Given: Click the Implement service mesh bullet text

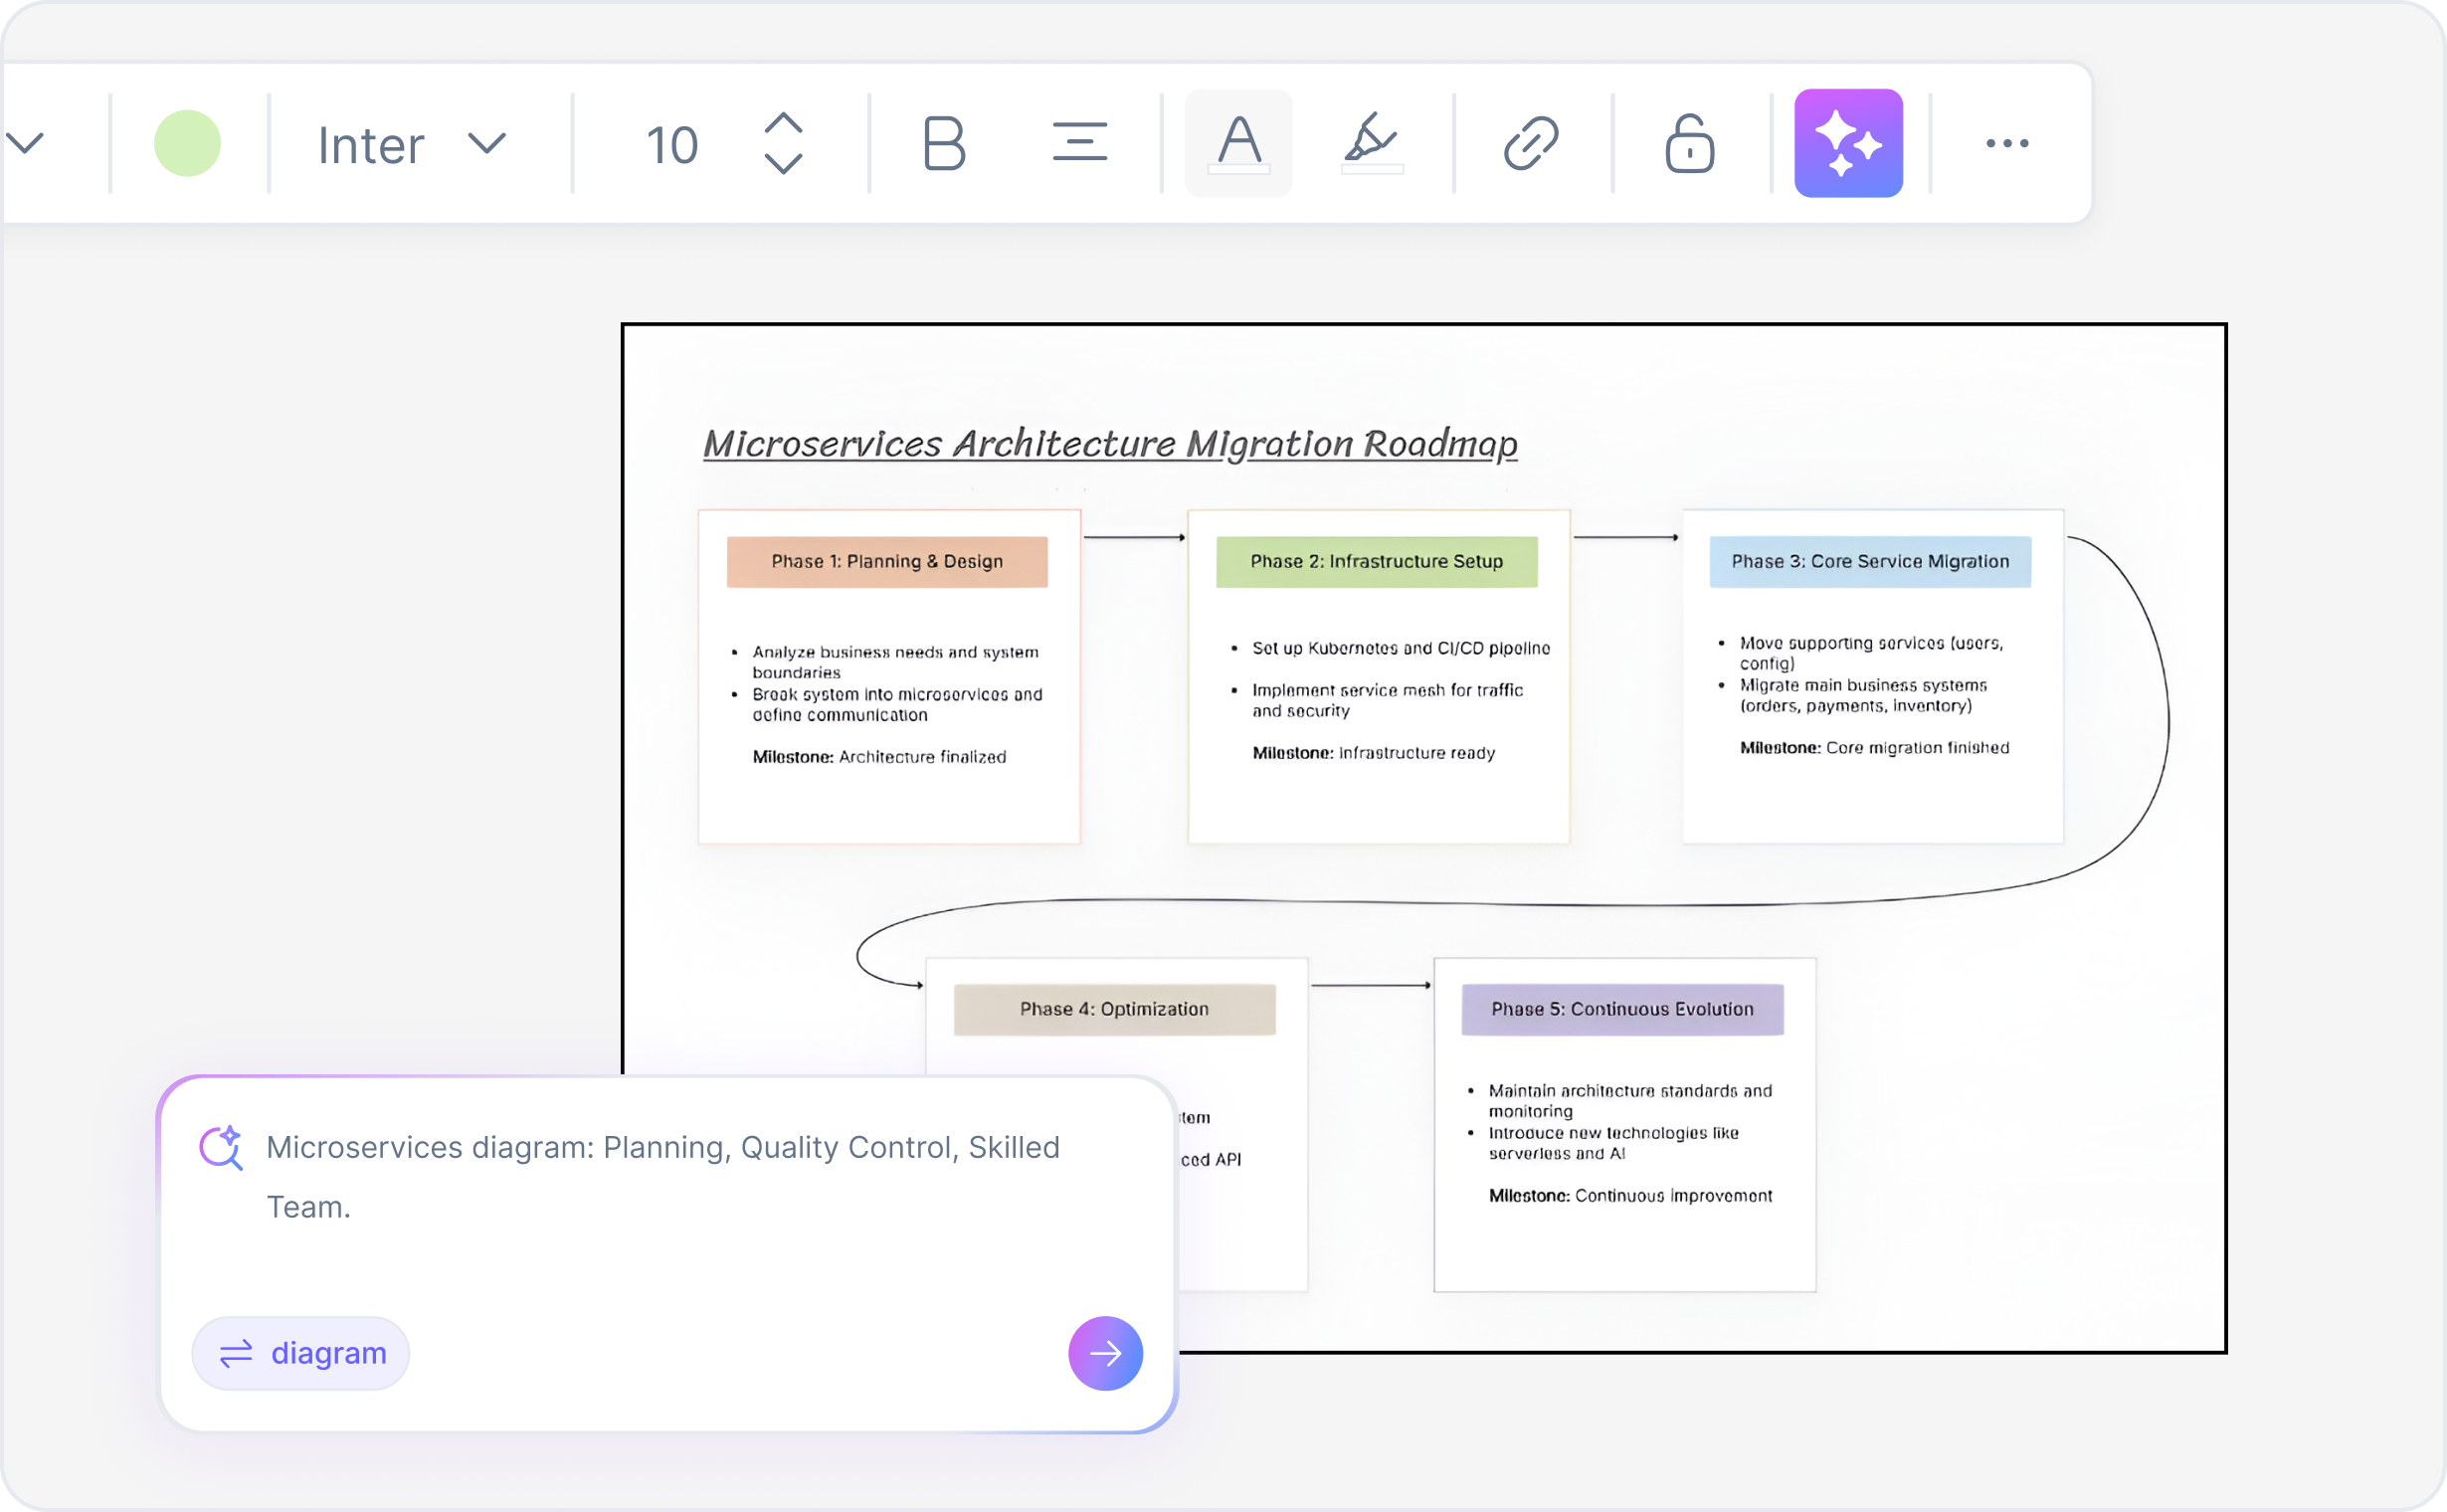Looking at the screenshot, I should (x=1387, y=700).
